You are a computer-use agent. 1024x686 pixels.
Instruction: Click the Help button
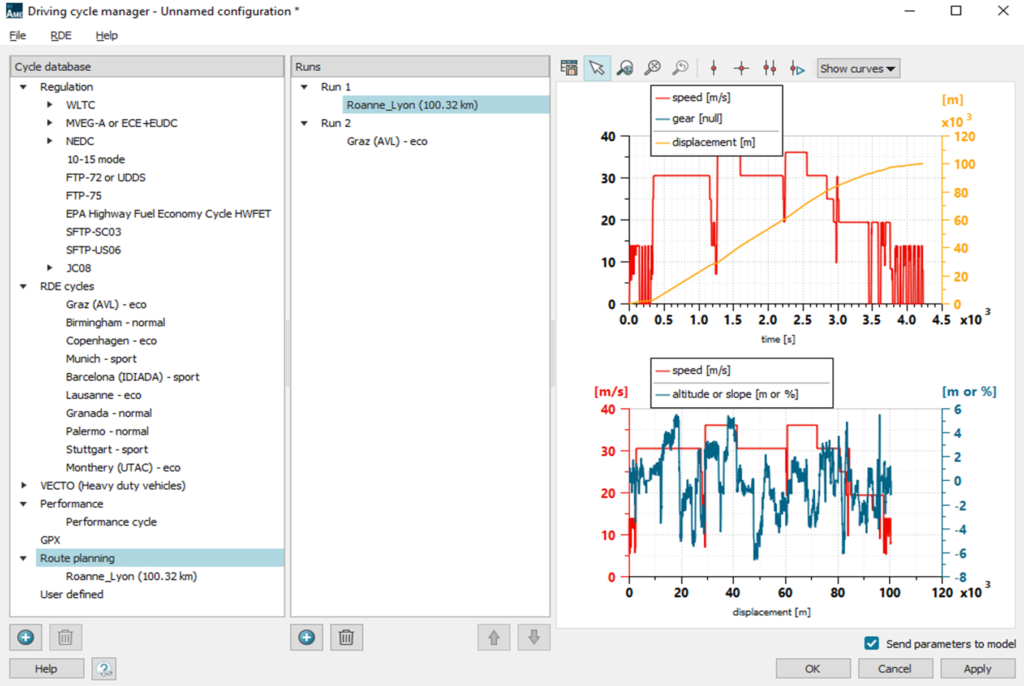(x=45, y=668)
